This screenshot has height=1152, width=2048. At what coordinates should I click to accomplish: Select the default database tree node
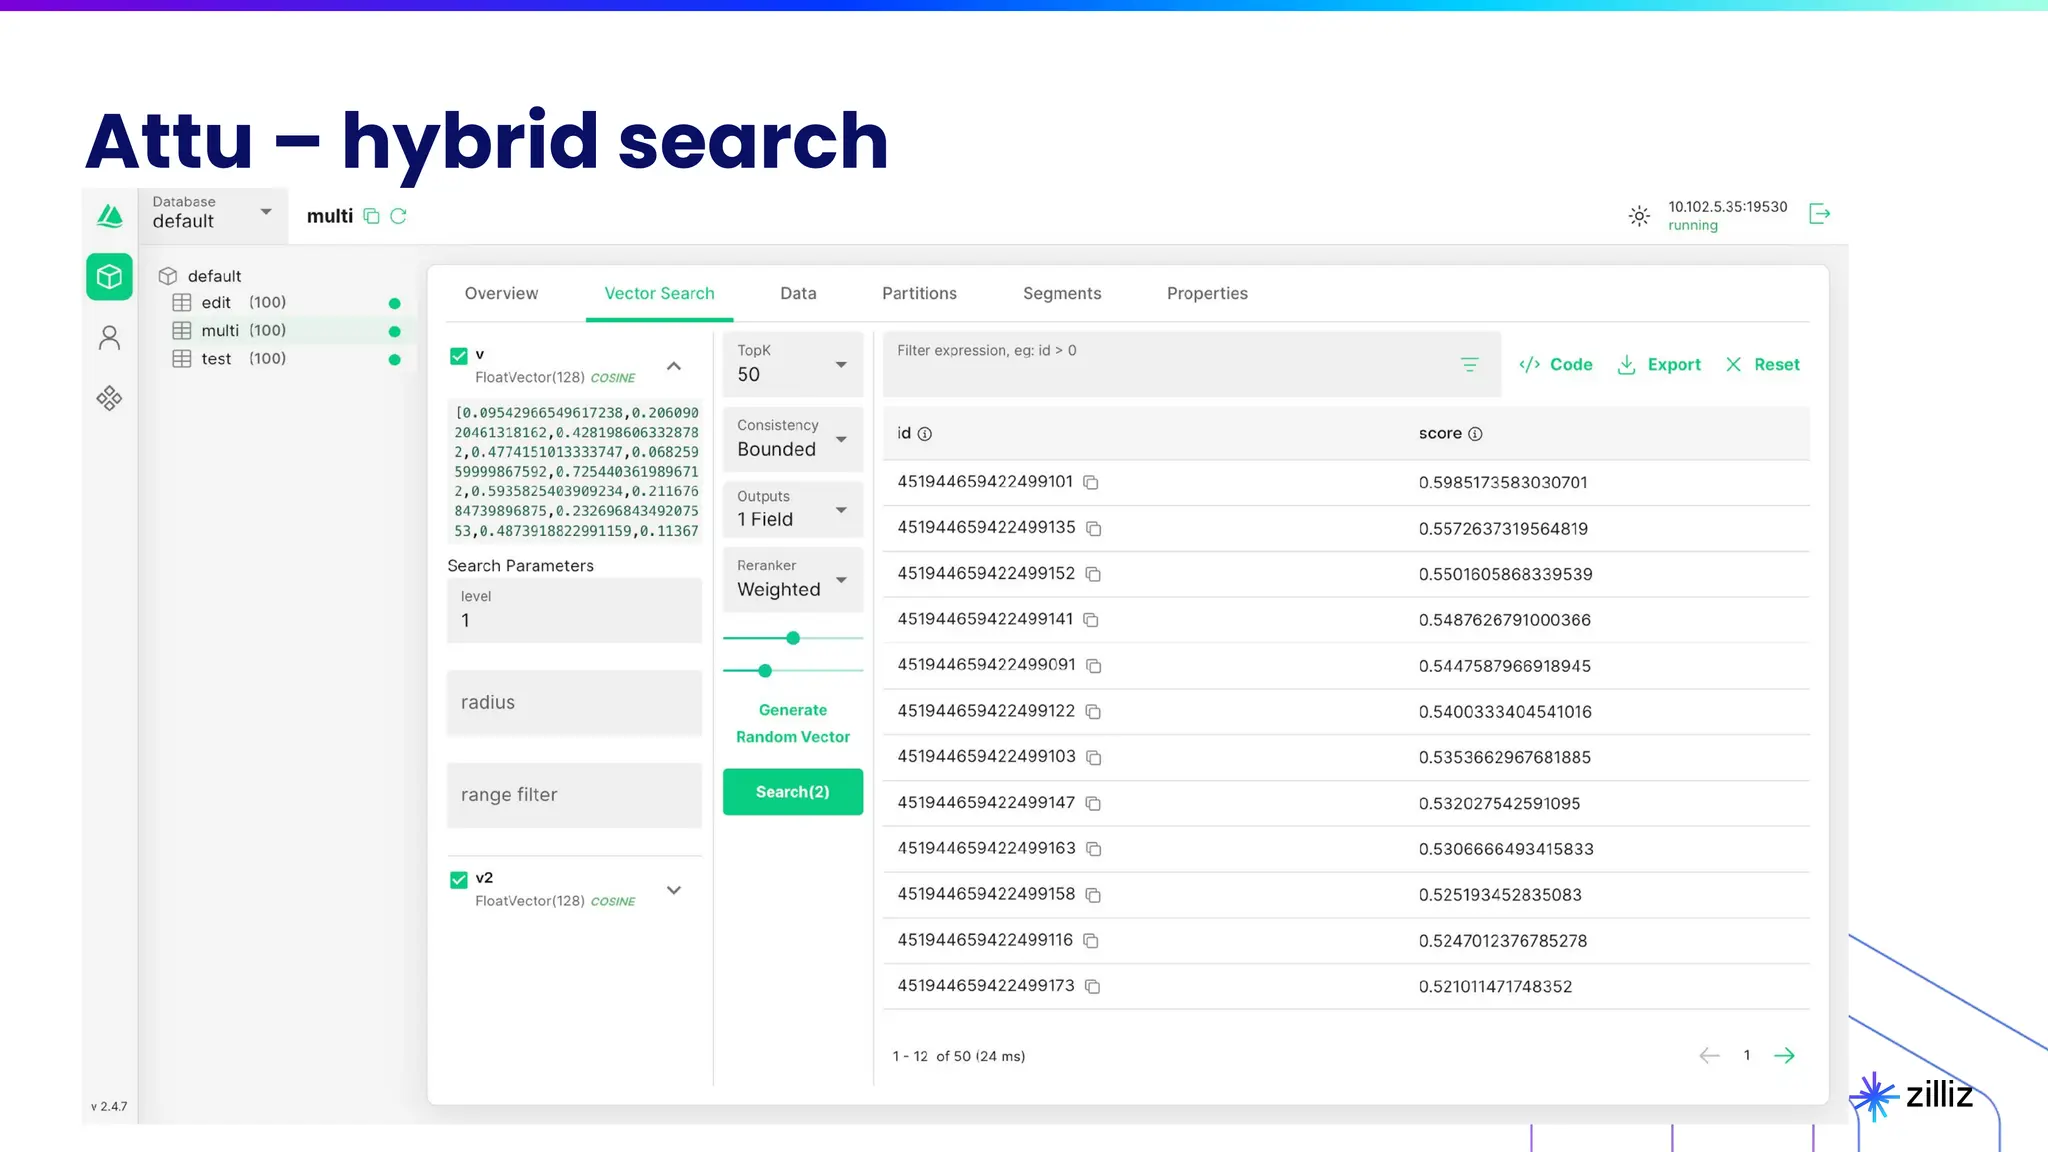(214, 276)
